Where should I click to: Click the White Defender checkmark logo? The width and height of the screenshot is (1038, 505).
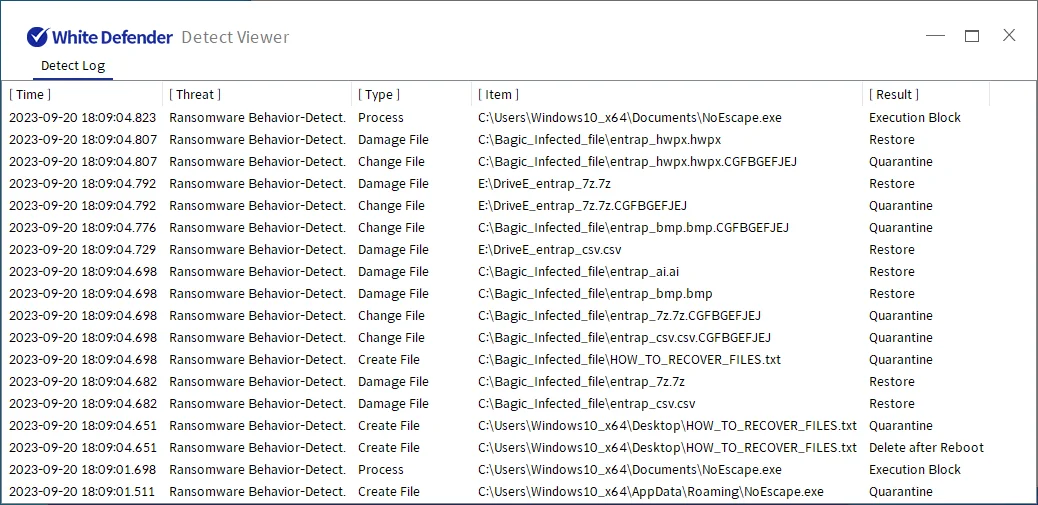[38, 37]
